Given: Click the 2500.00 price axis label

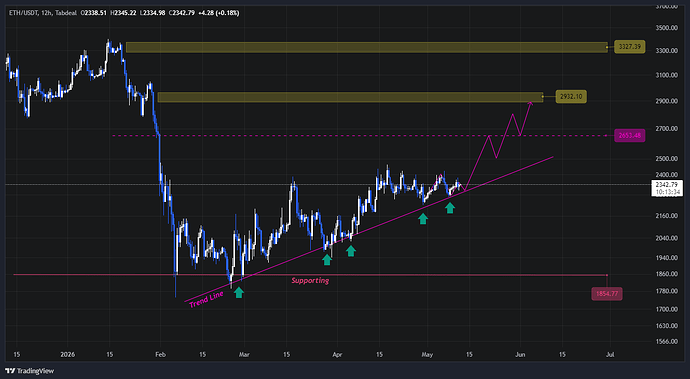Looking at the screenshot, I should (667, 158).
